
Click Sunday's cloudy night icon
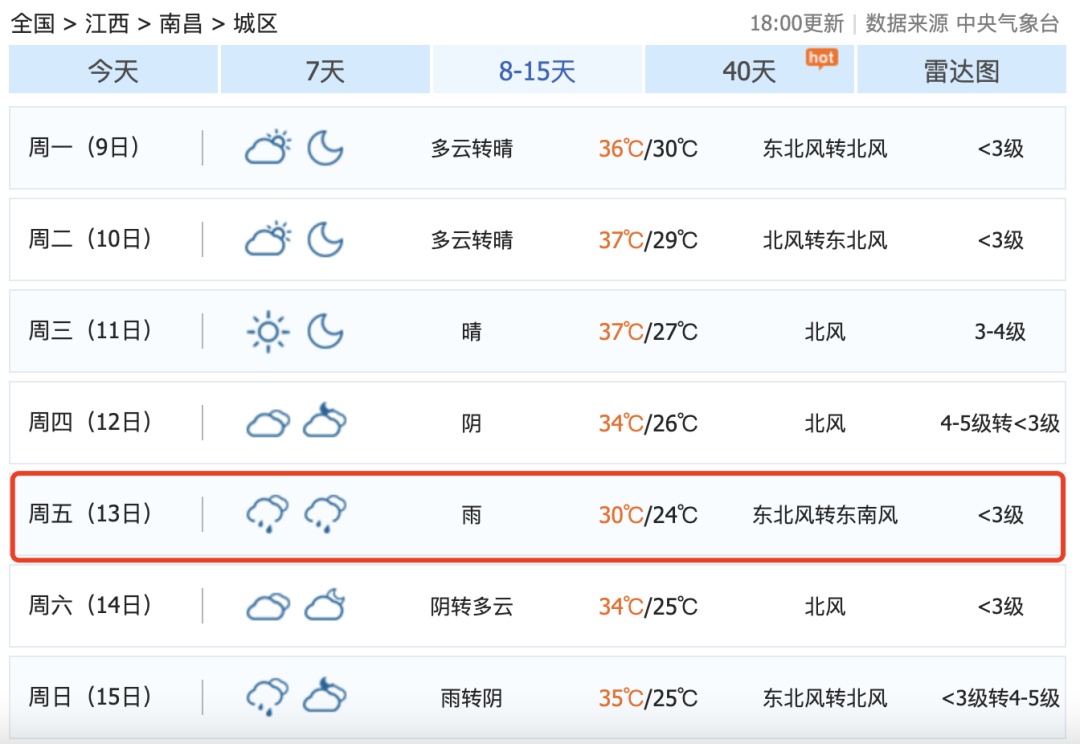click(323, 696)
